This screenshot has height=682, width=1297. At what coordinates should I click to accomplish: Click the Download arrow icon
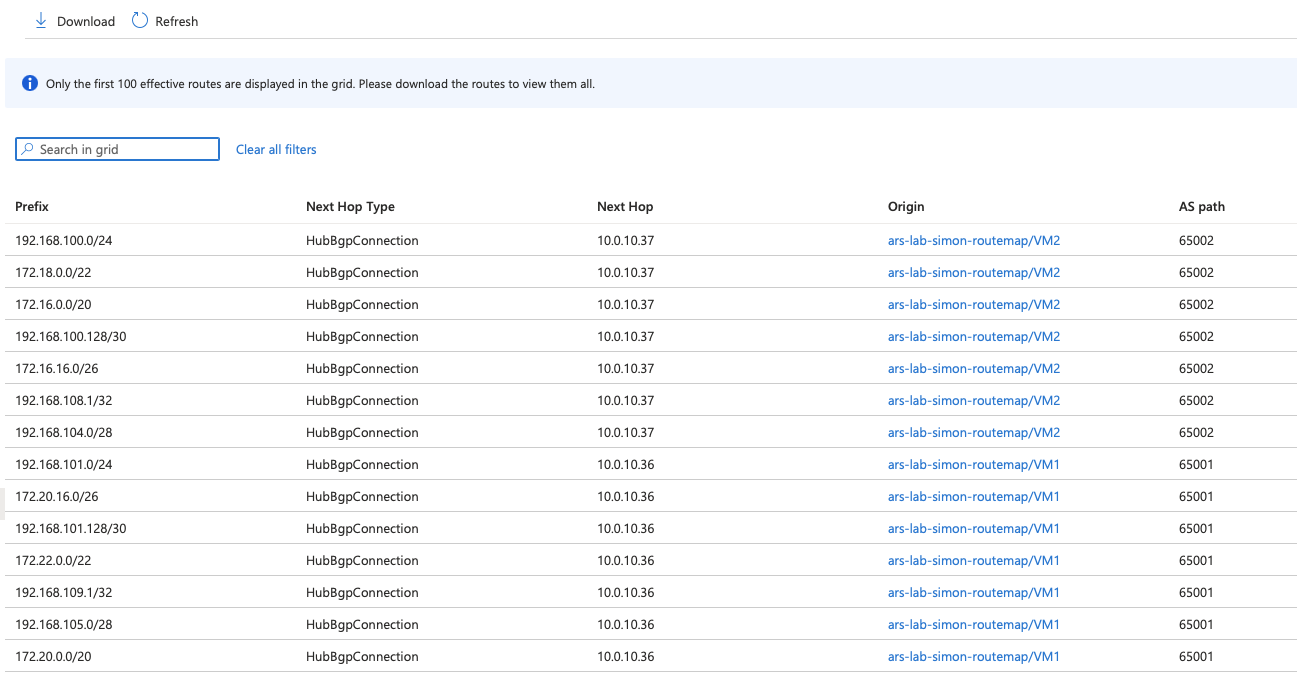[41, 21]
